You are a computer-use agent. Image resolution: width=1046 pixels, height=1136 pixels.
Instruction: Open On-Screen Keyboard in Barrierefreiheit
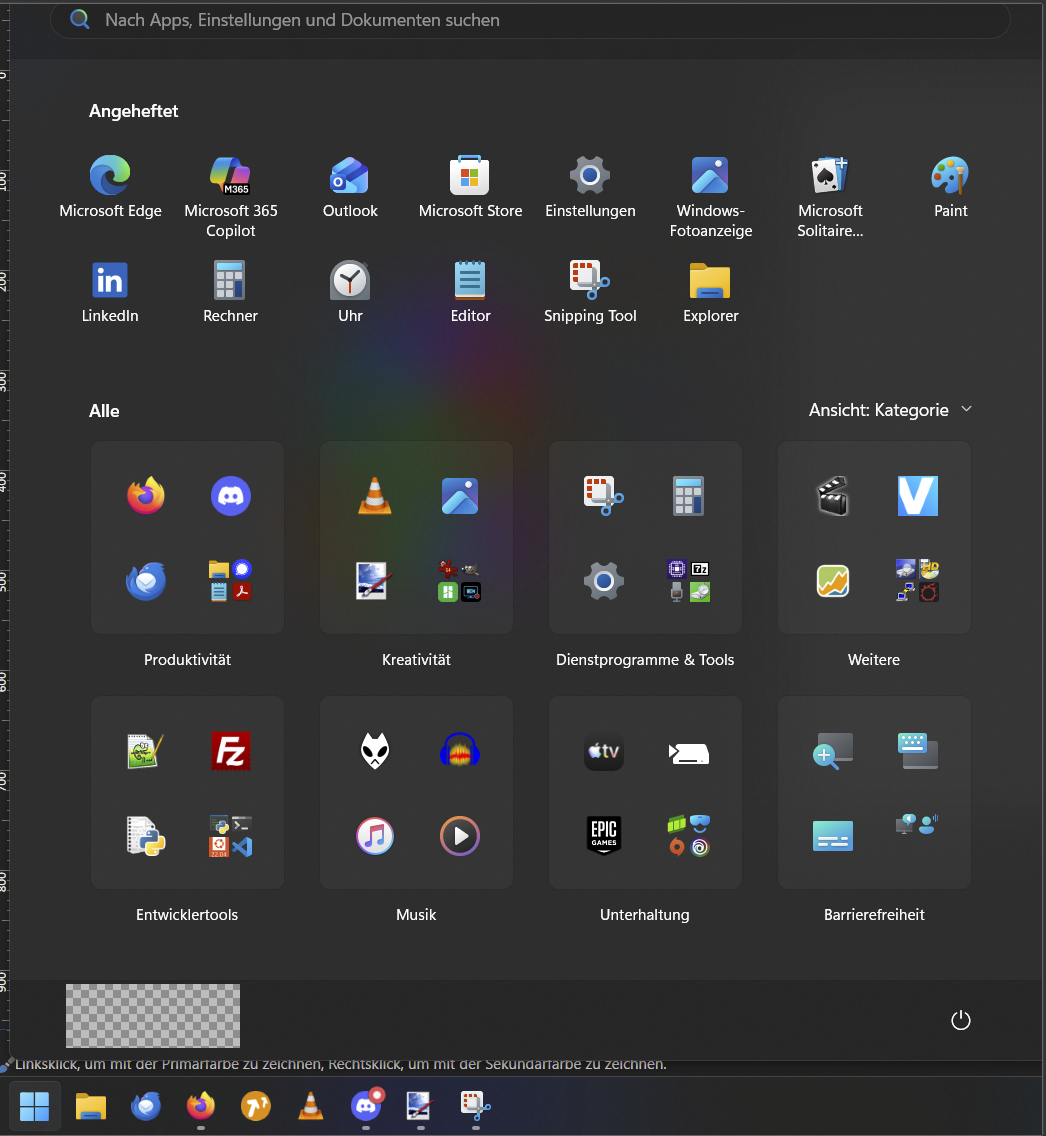pos(917,751)
